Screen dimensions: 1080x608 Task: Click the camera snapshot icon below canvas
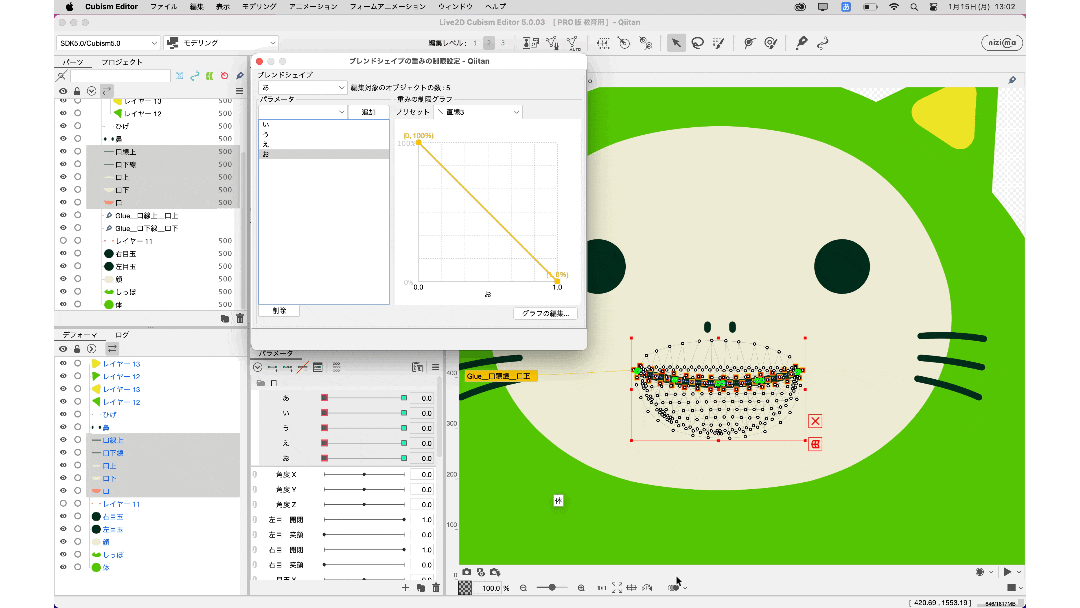[466, 571]
